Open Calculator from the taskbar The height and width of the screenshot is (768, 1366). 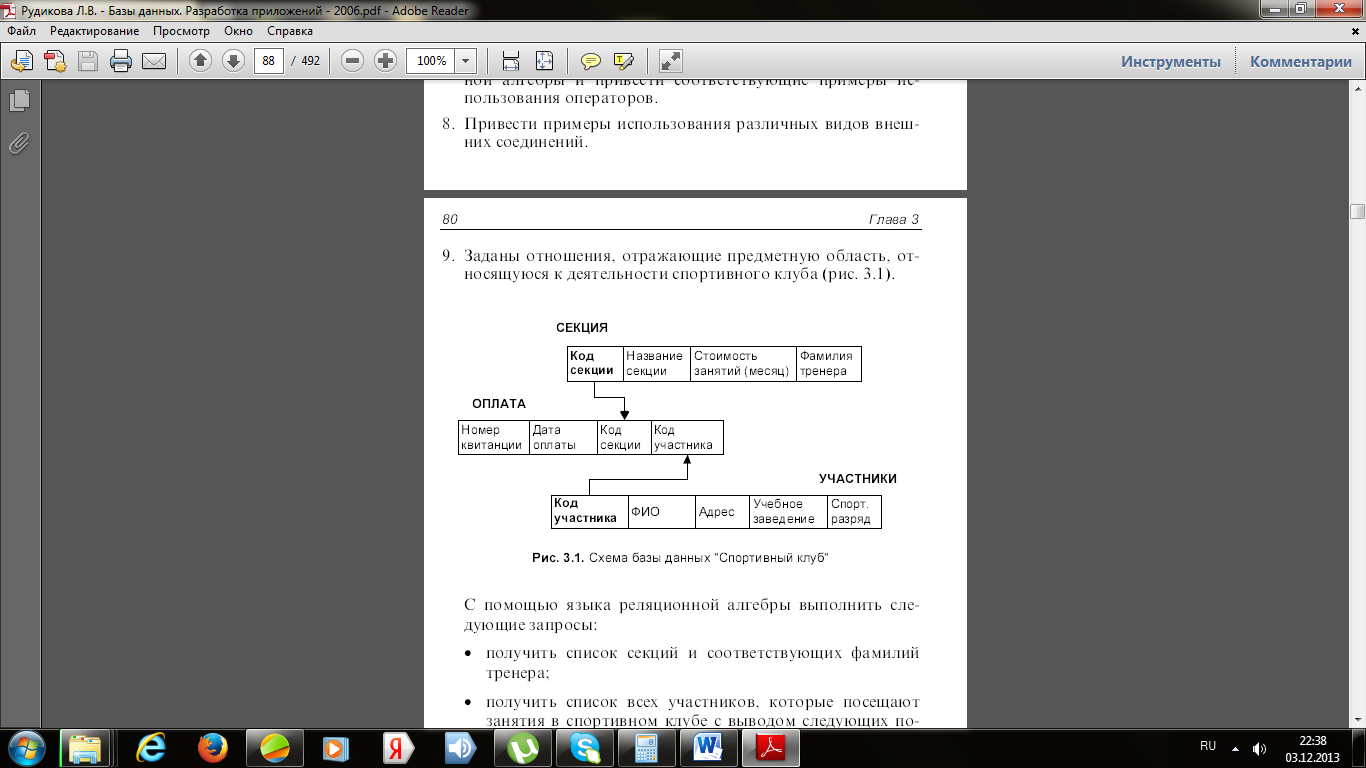click(x=647, y=747)
